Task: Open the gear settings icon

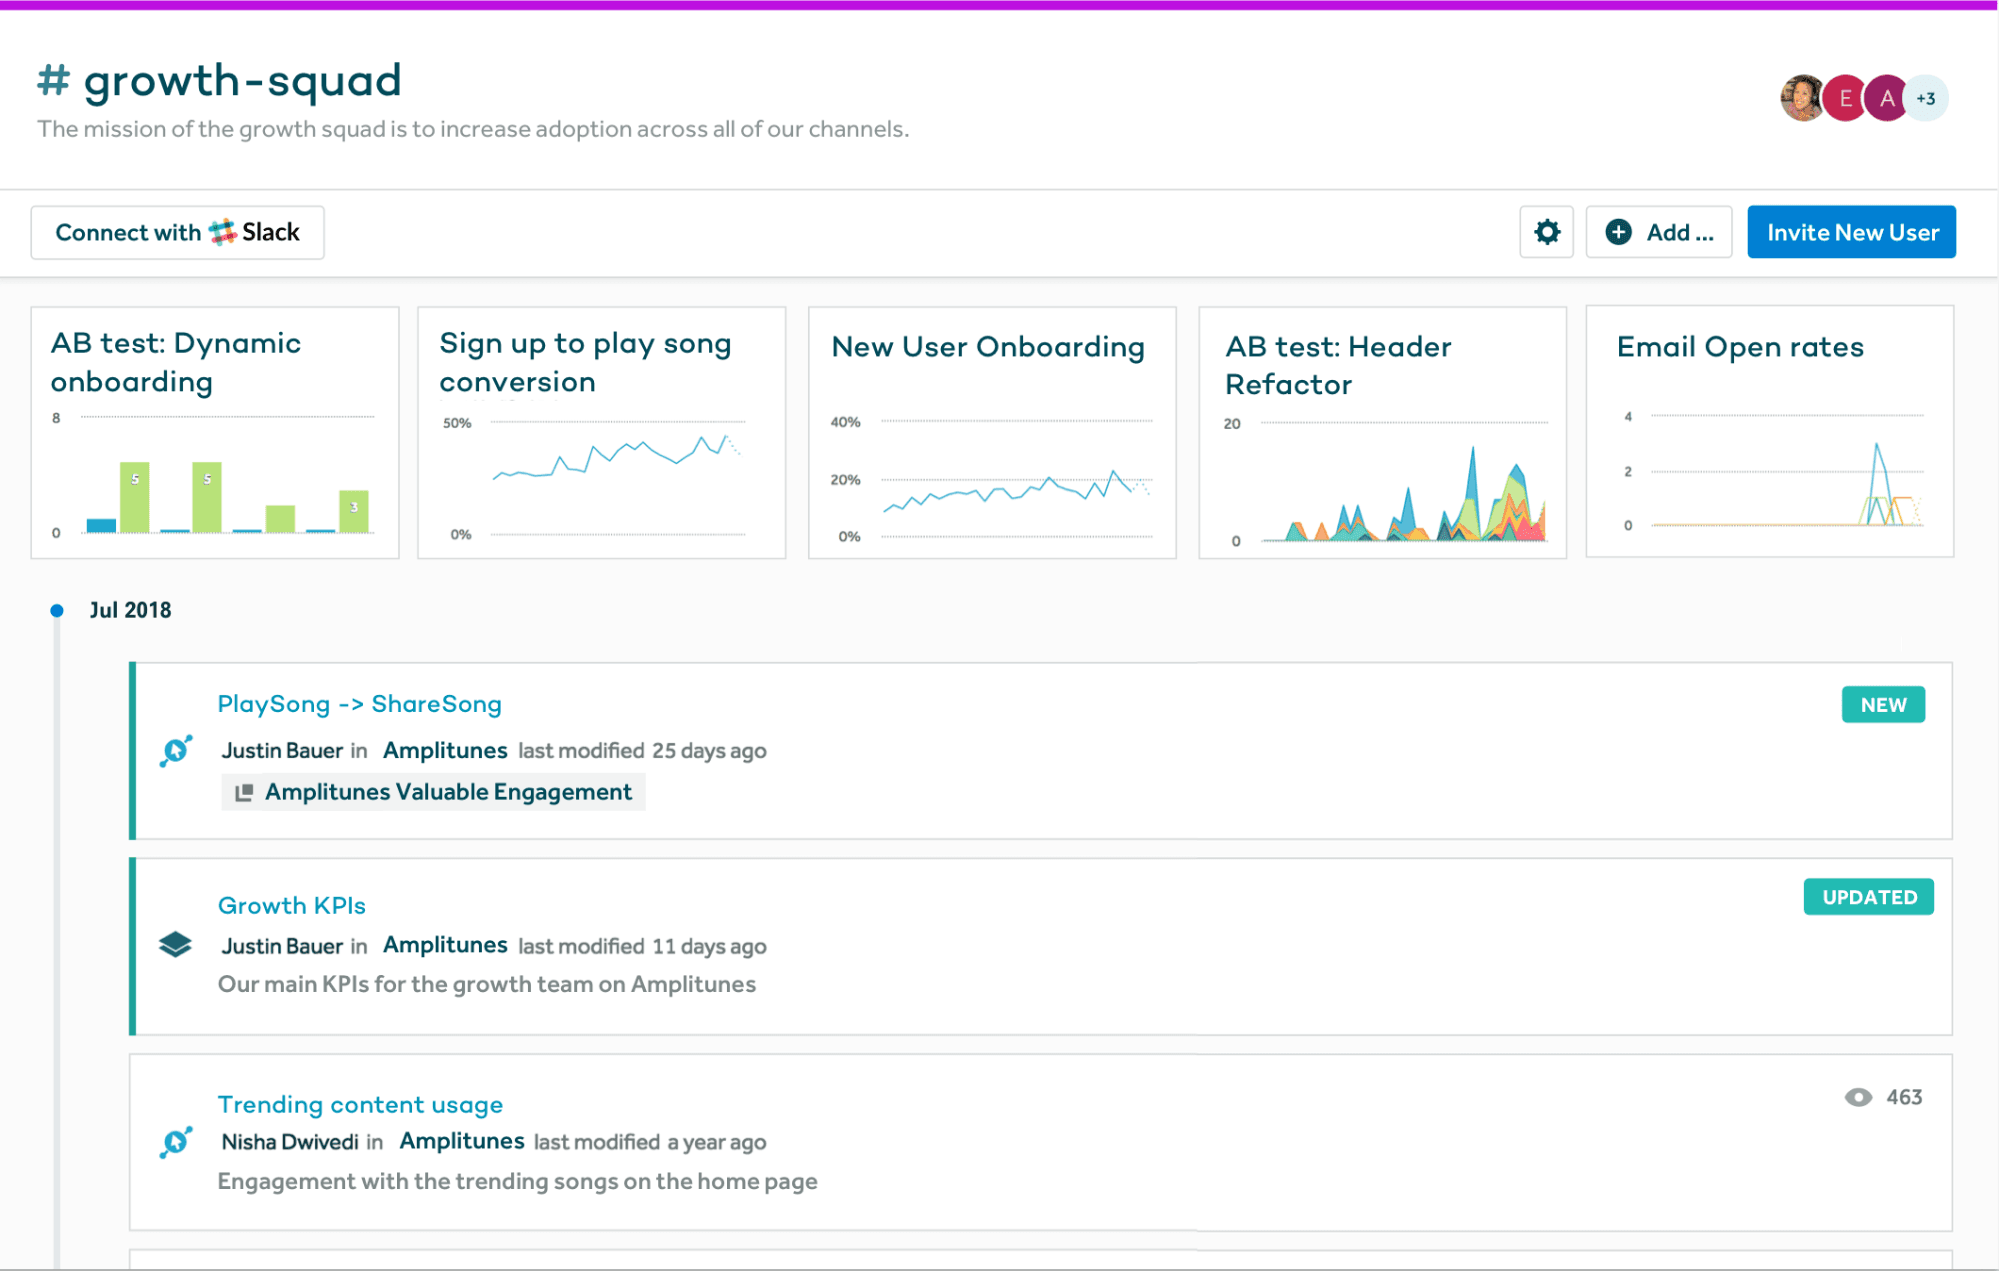Action: pyautogui.click(x=1546, y=232)
